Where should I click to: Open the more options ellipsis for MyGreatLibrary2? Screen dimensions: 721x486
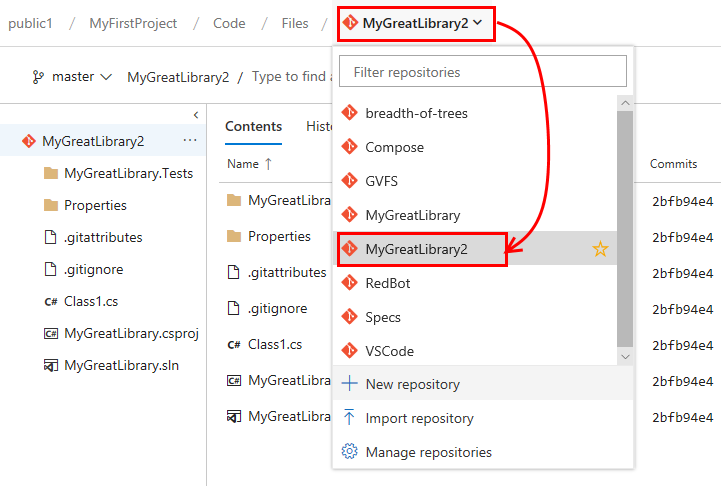(x=190, y=141)
